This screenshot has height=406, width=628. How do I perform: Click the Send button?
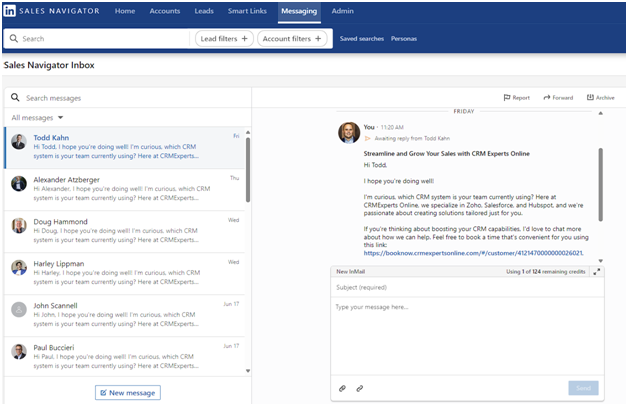point(583,388)
